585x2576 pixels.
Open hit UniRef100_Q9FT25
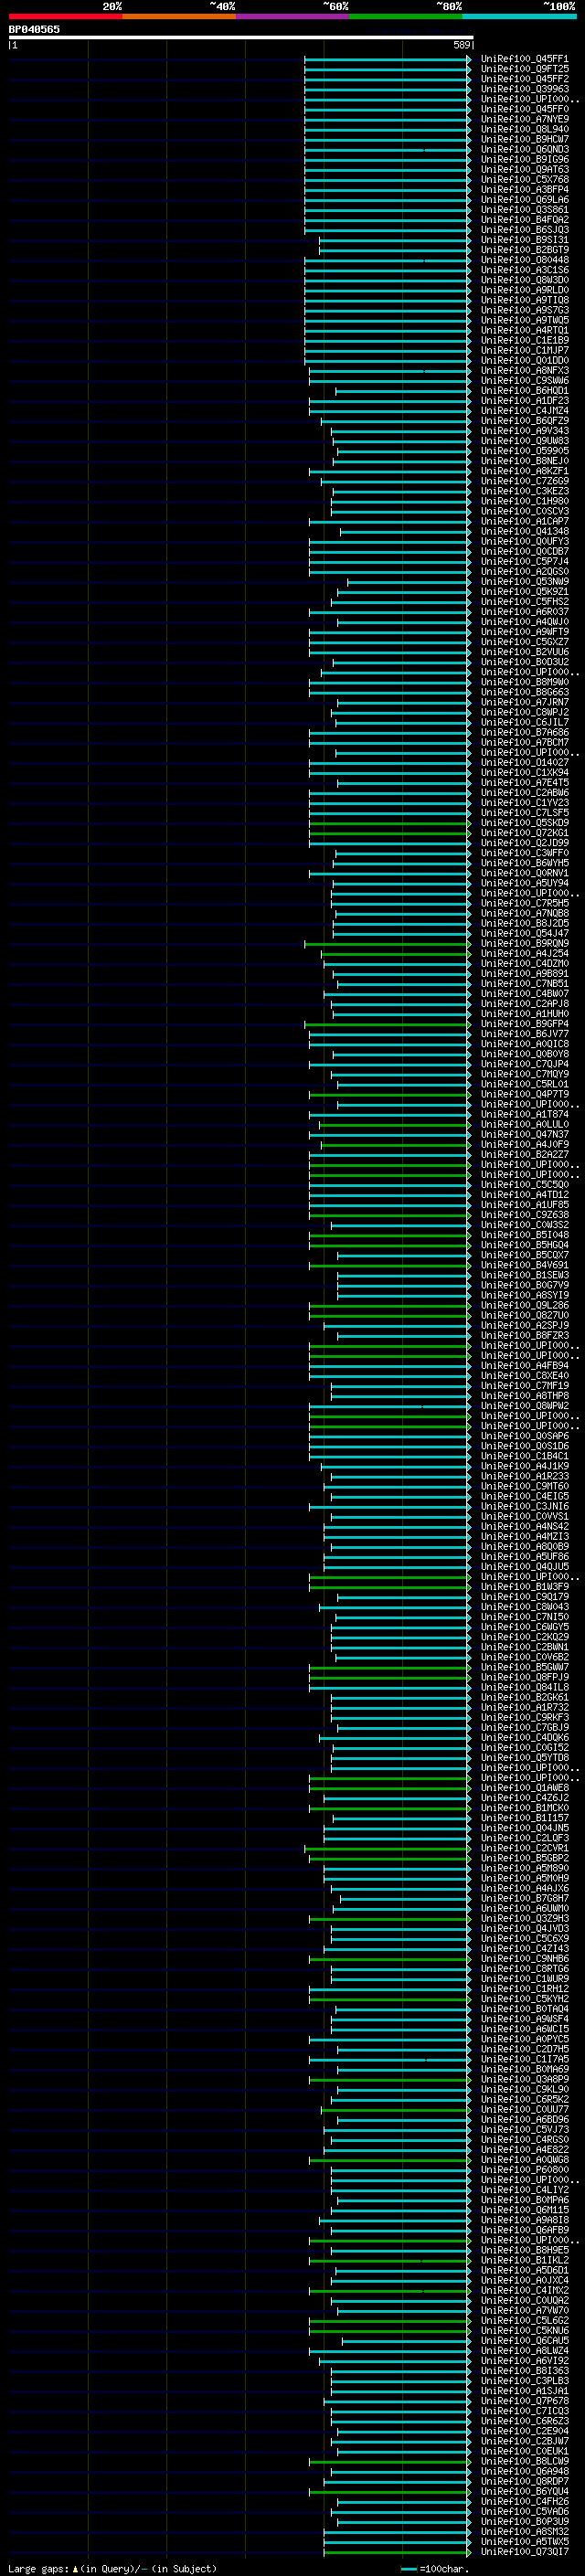(x=525, y=69)
